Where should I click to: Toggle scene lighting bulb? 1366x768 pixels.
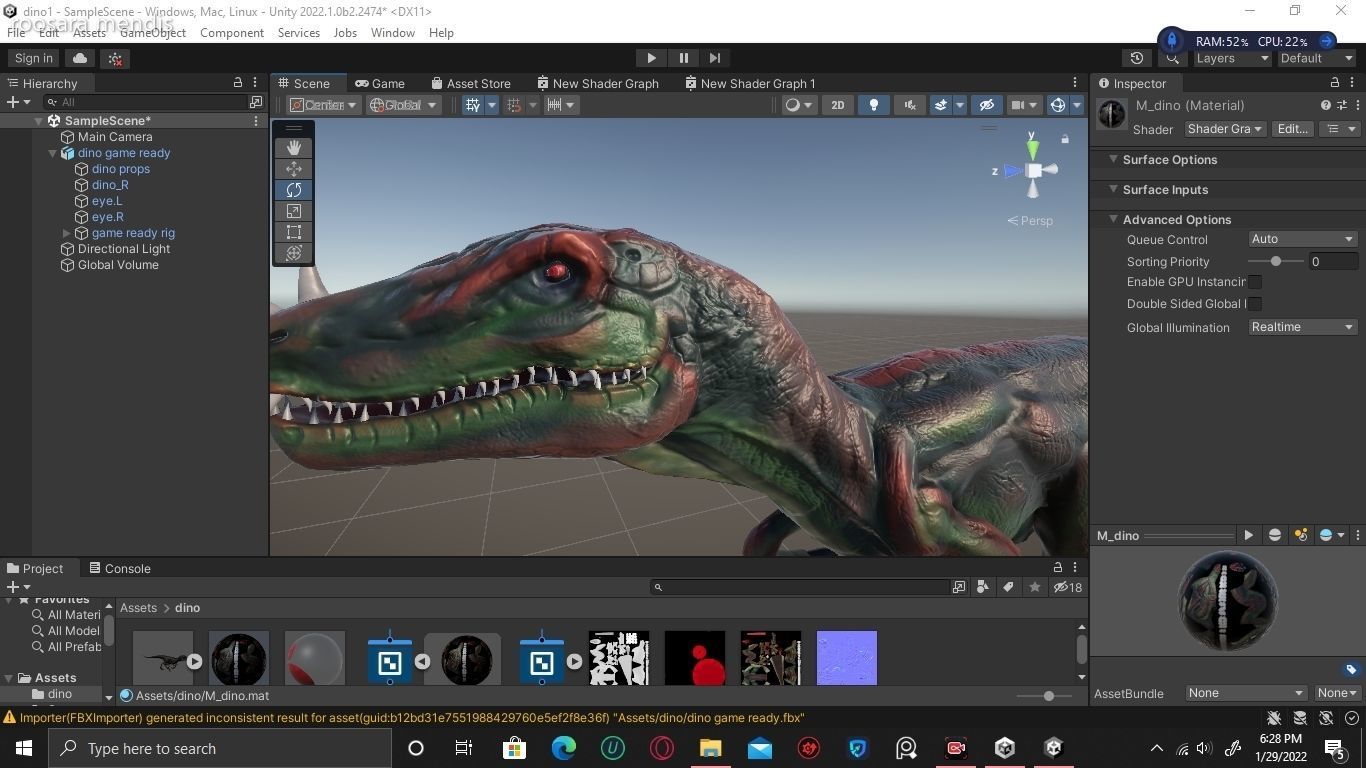coord(874,104)
